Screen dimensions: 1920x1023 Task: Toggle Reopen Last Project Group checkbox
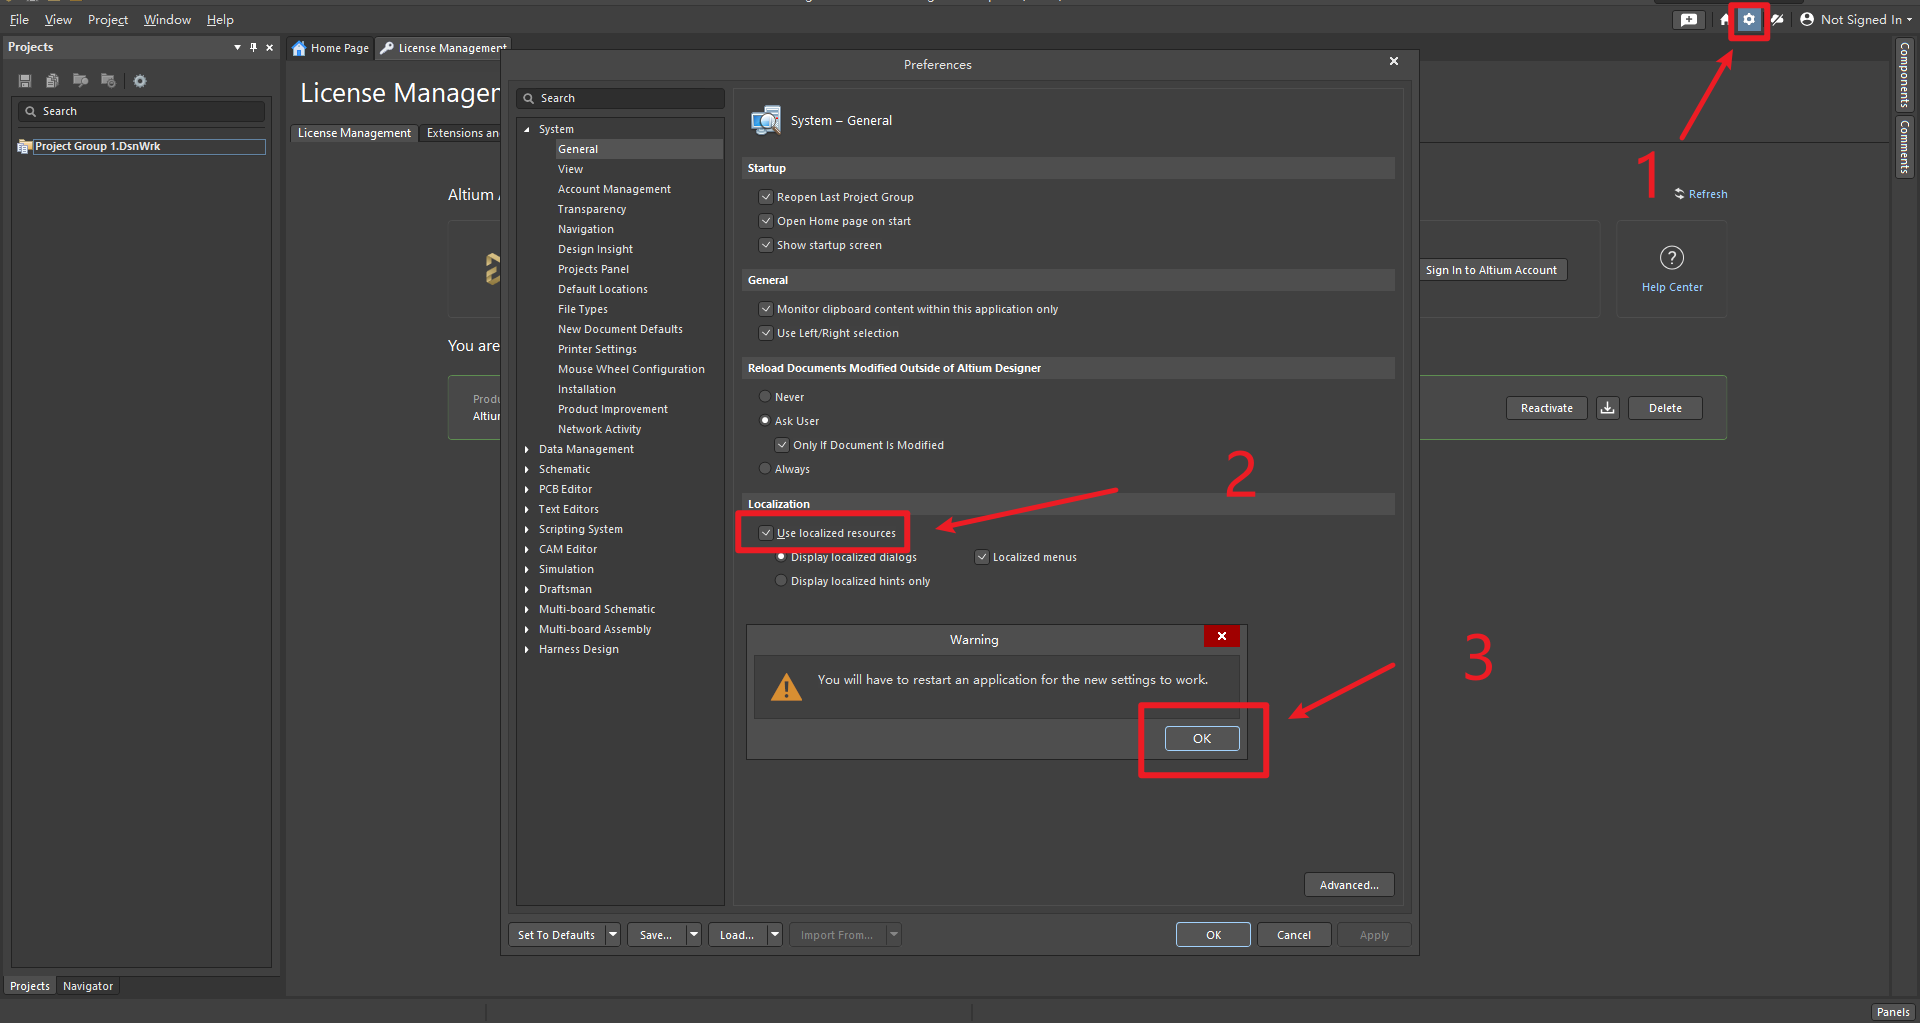[x=766, y=197]
